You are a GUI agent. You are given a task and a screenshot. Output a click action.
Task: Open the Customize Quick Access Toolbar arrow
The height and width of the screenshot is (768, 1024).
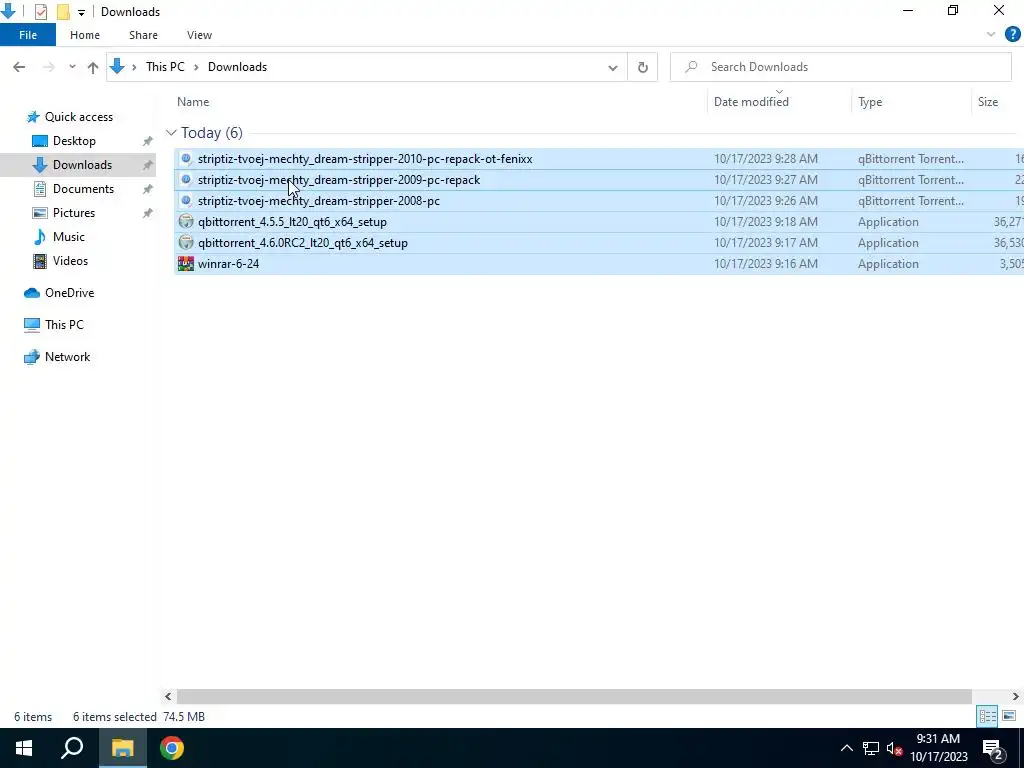pyautogui.click(x=81, y=12)
